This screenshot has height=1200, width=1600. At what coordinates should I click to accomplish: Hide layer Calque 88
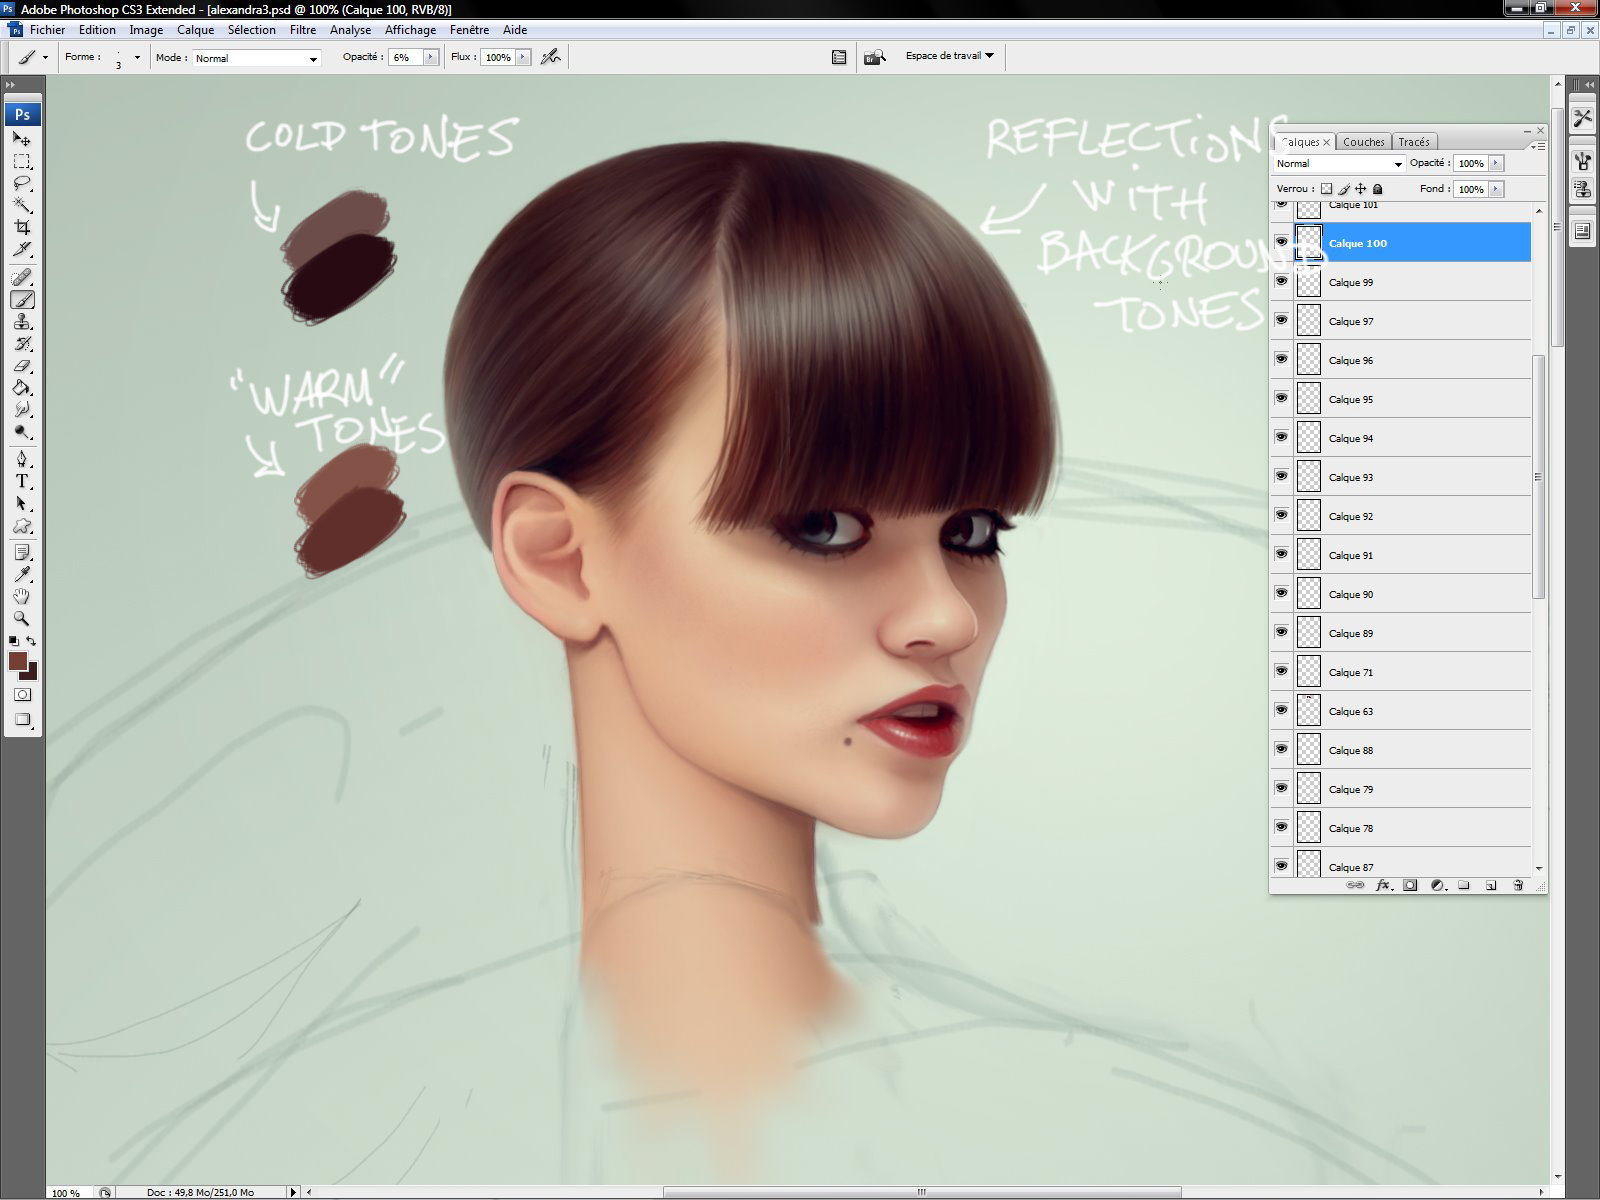click(x=1281, y=749)
